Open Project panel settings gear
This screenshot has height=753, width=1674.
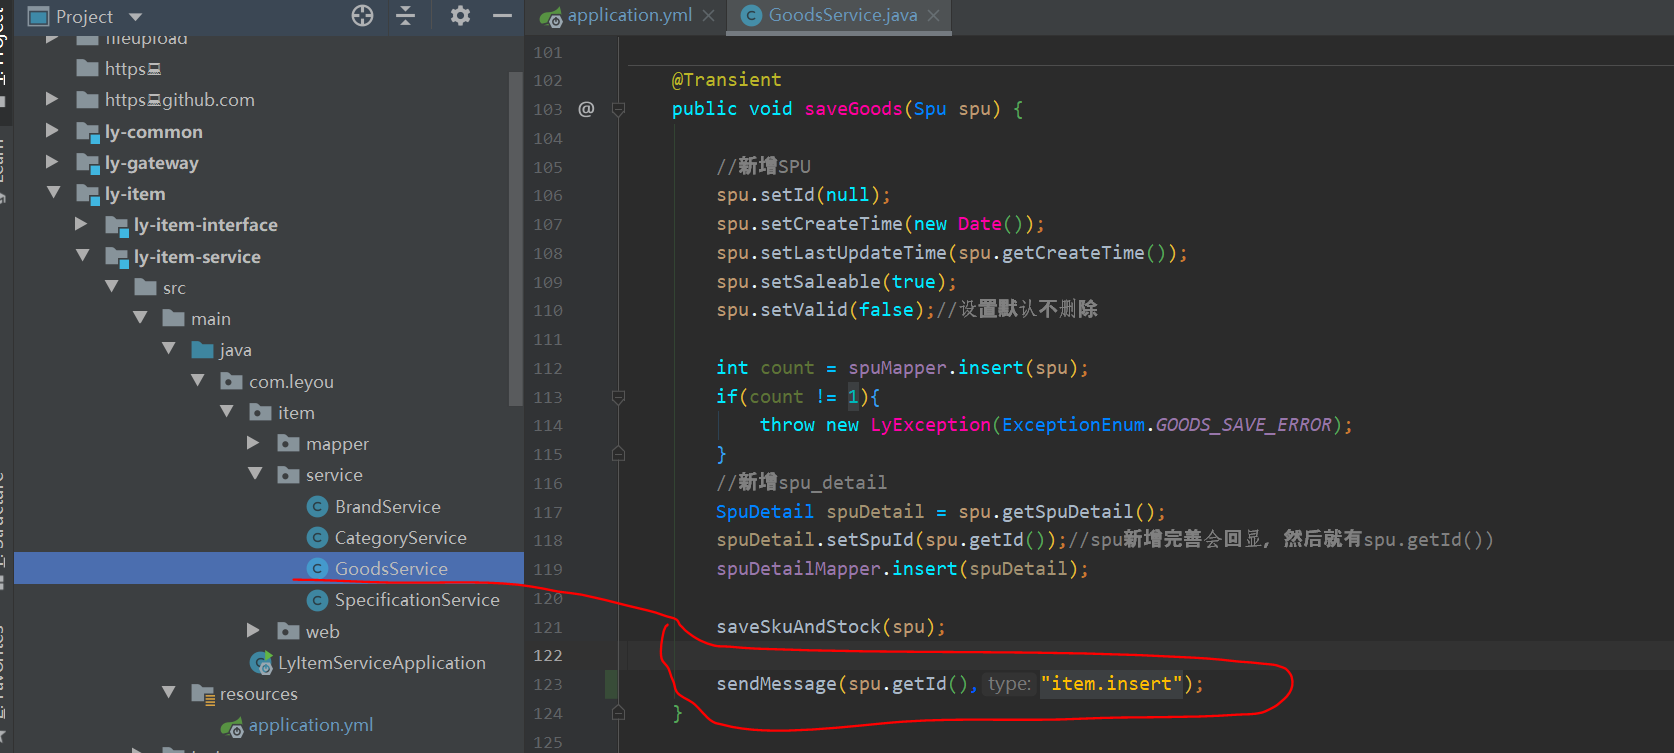click(x=460, y=15)
